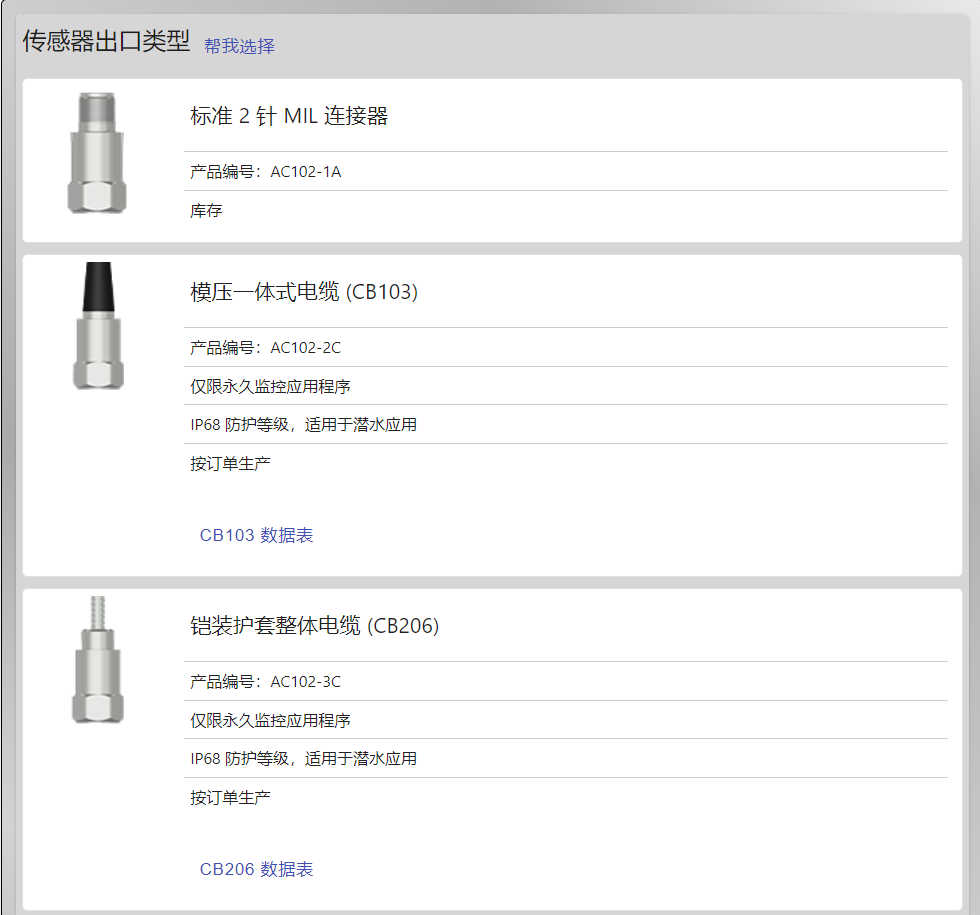Choose the 模压一体式电缆 (CB103) option title

click(x=304, y=292)
